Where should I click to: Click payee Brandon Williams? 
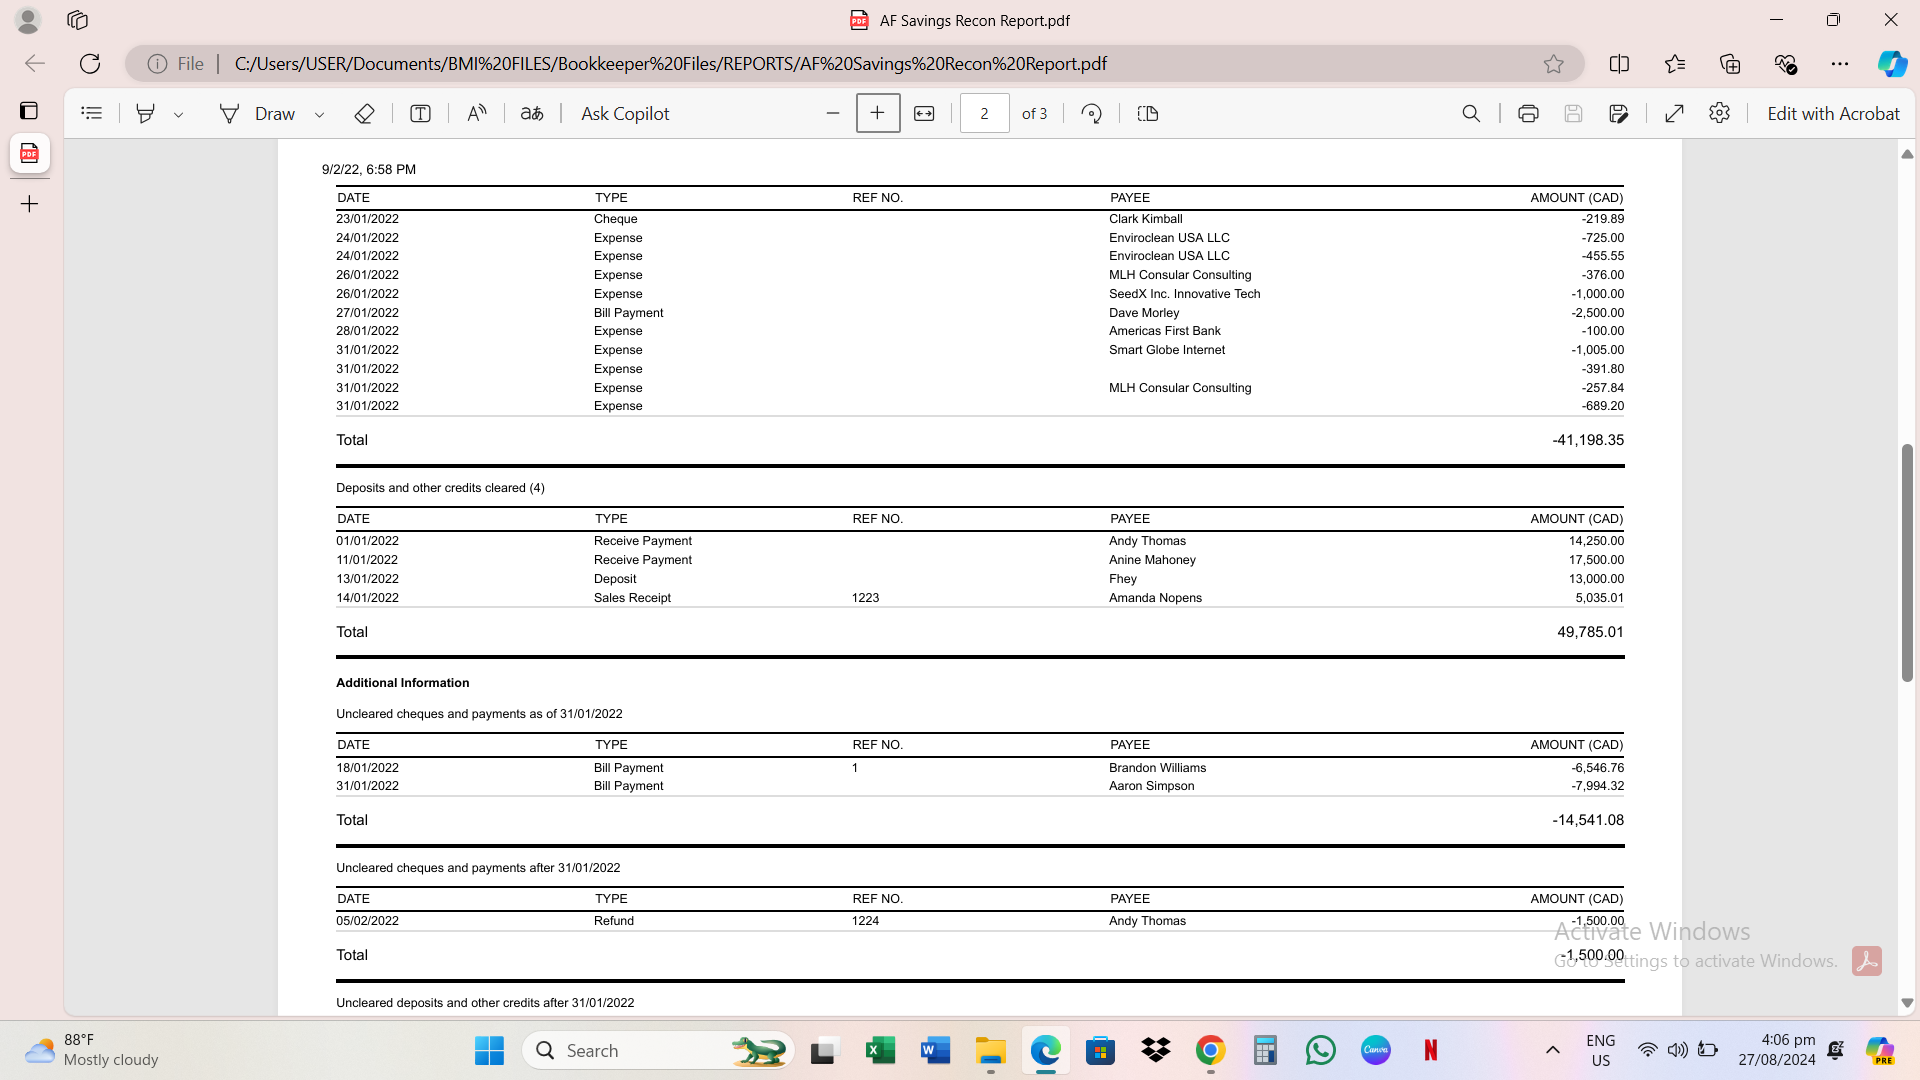click(x=1157, y=768)
